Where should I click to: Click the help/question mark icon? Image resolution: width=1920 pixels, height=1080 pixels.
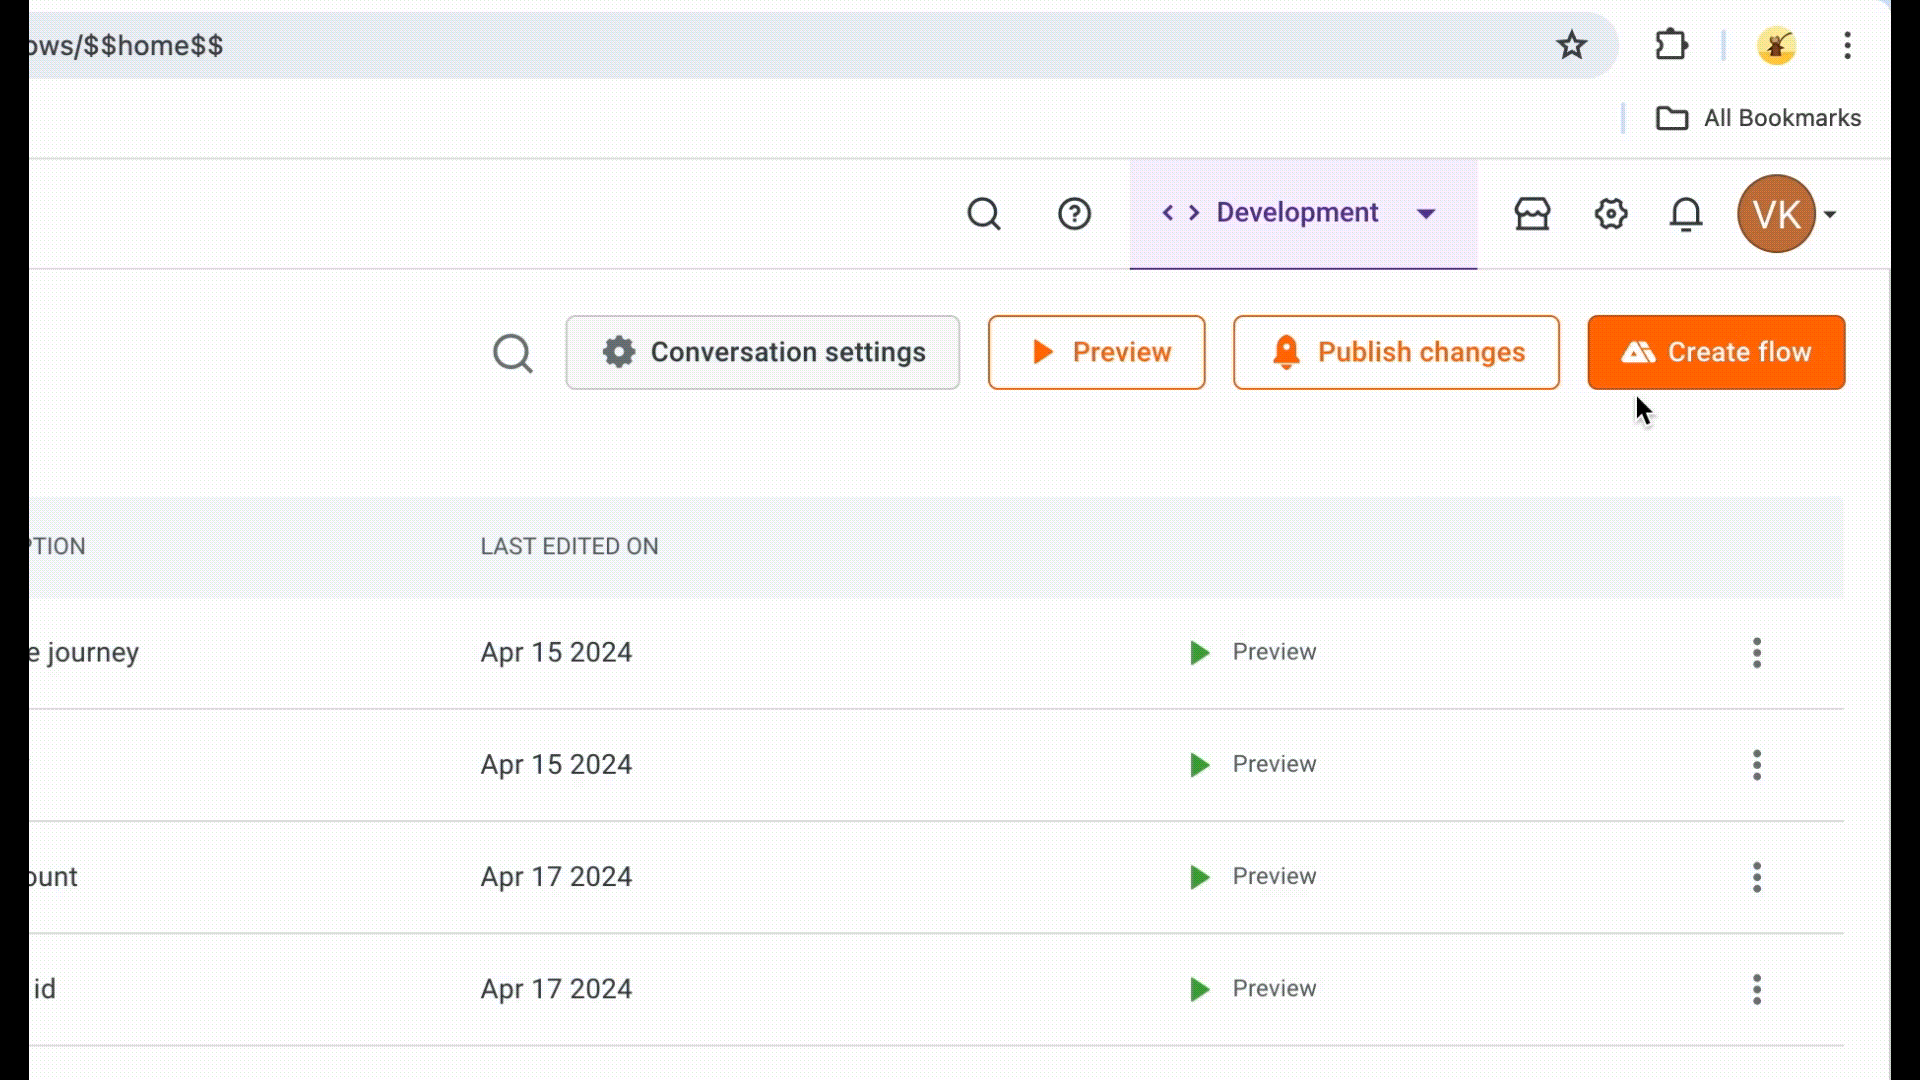[1073, 212]
